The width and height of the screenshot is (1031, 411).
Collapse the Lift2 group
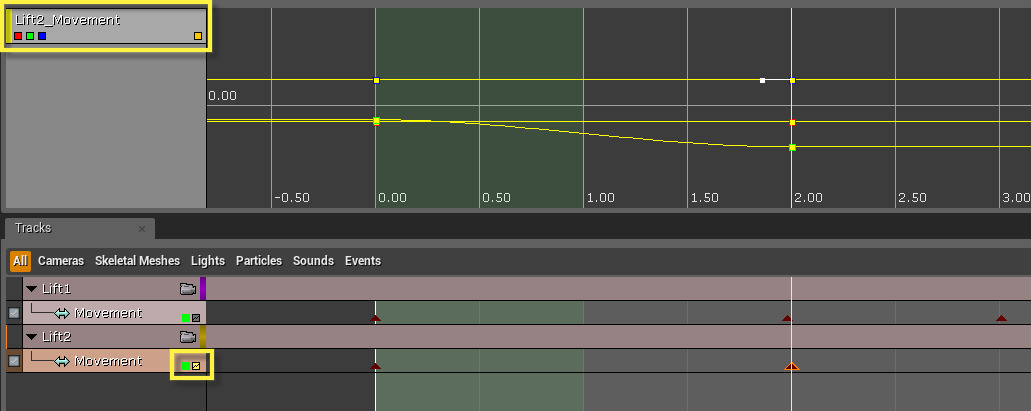click(31, 337)
